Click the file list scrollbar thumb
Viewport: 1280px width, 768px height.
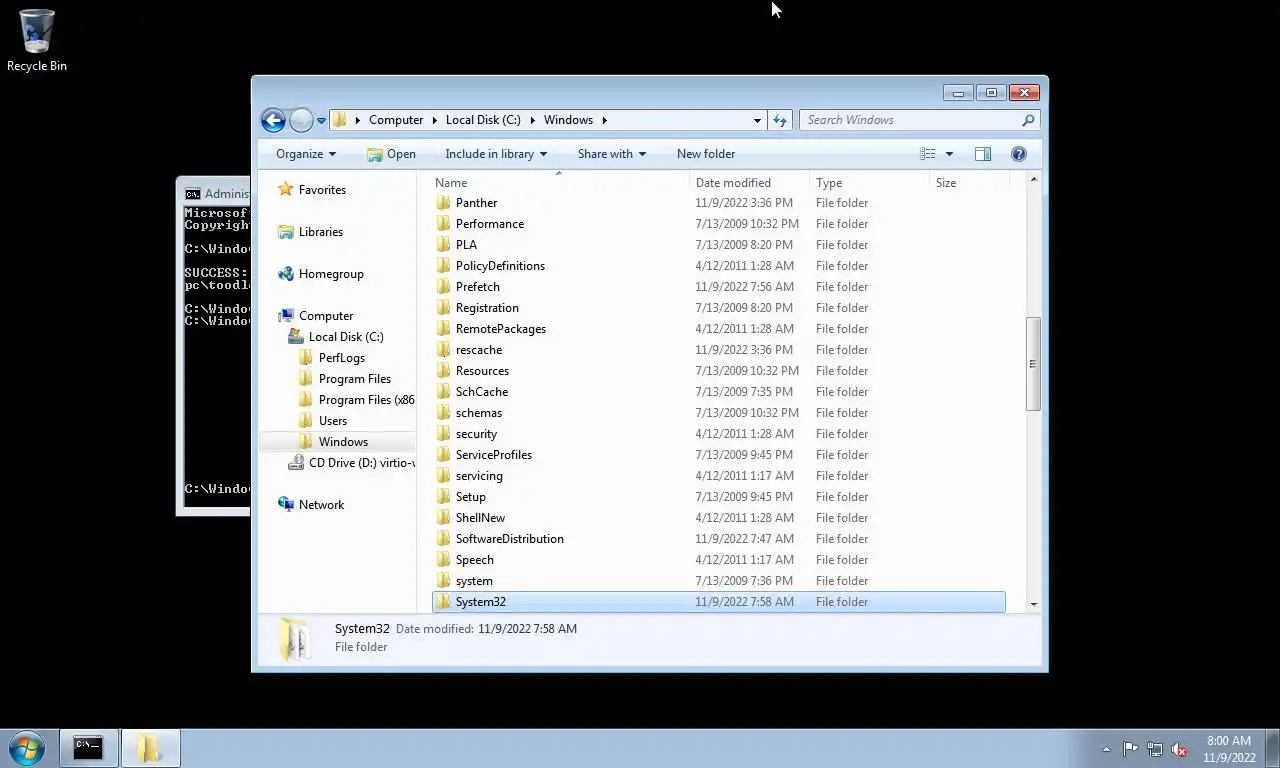(x=1033, y=364)
